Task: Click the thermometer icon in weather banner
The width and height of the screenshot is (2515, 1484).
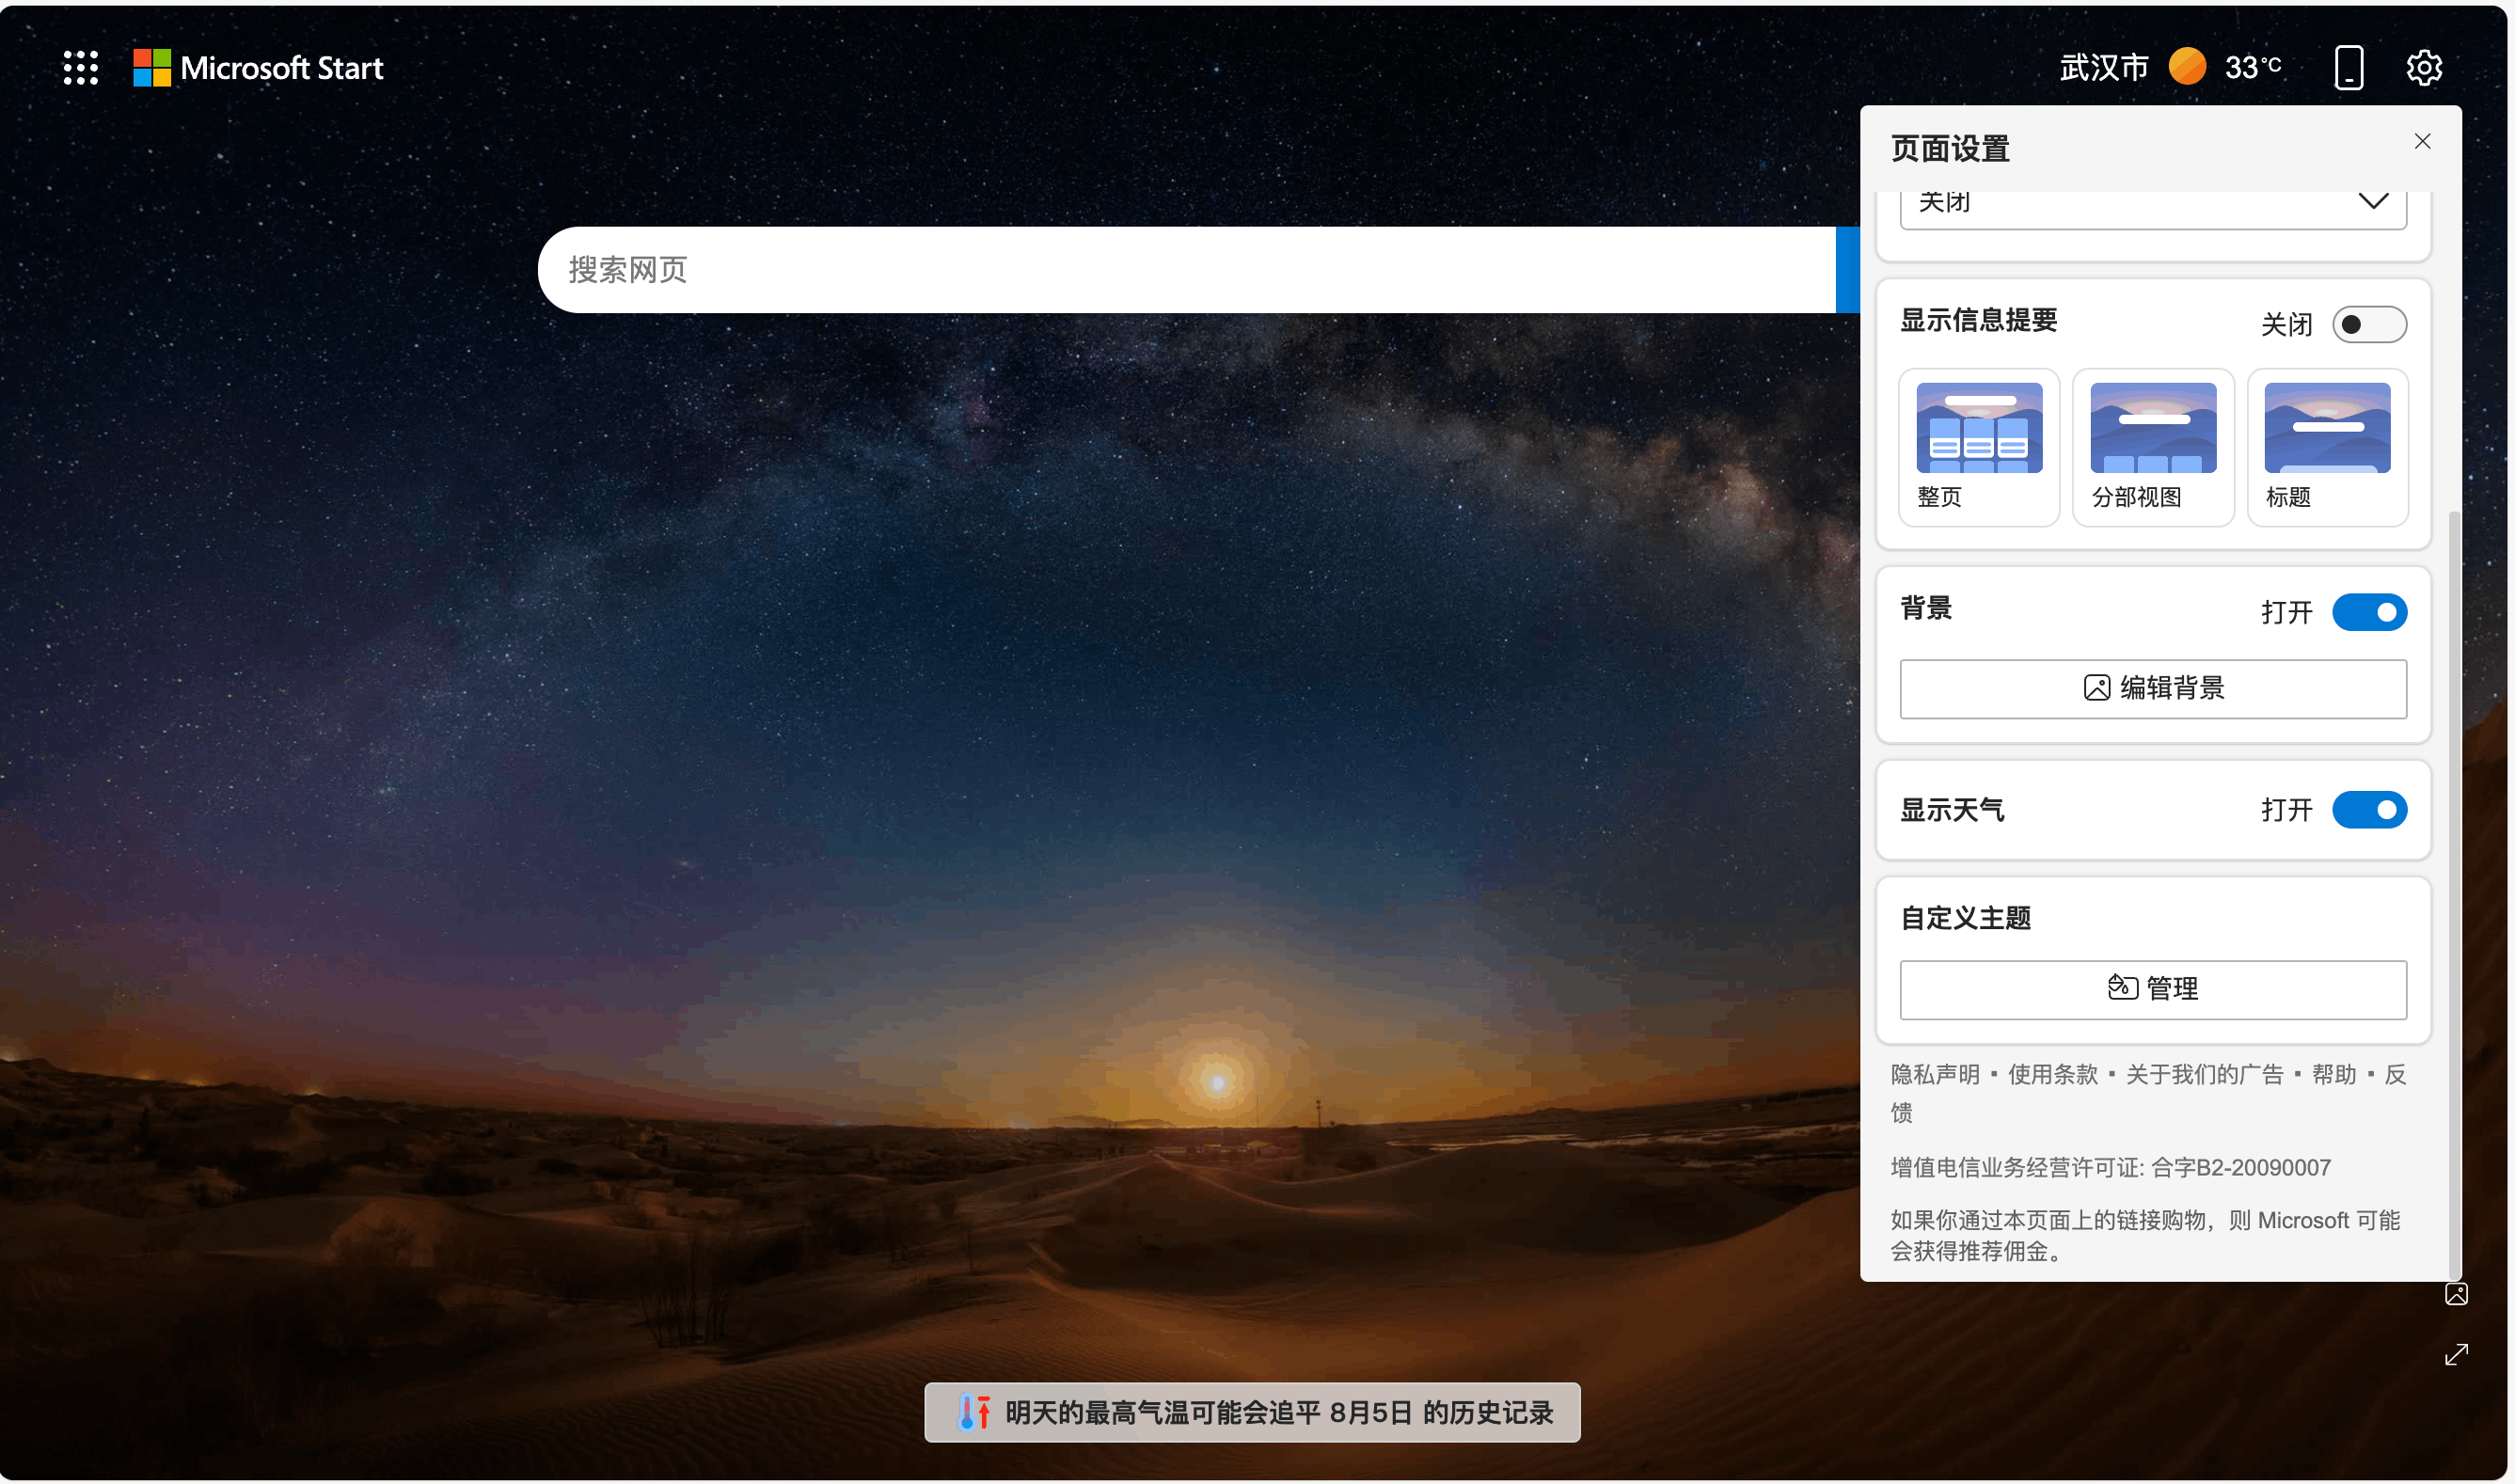Action: pos(973,1412)
